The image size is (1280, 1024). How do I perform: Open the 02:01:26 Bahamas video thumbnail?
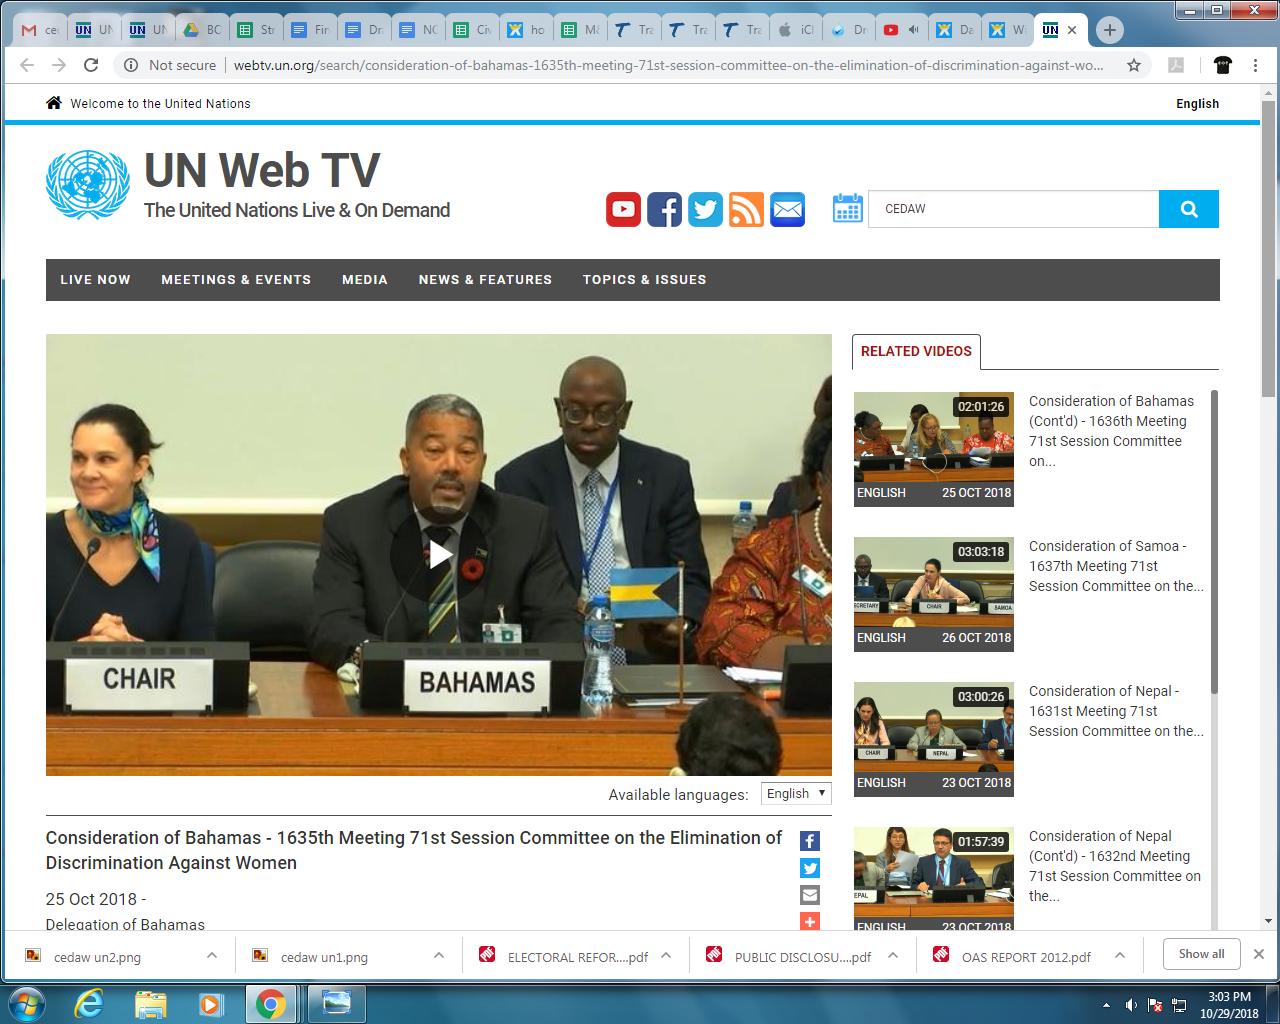[934, 449]
